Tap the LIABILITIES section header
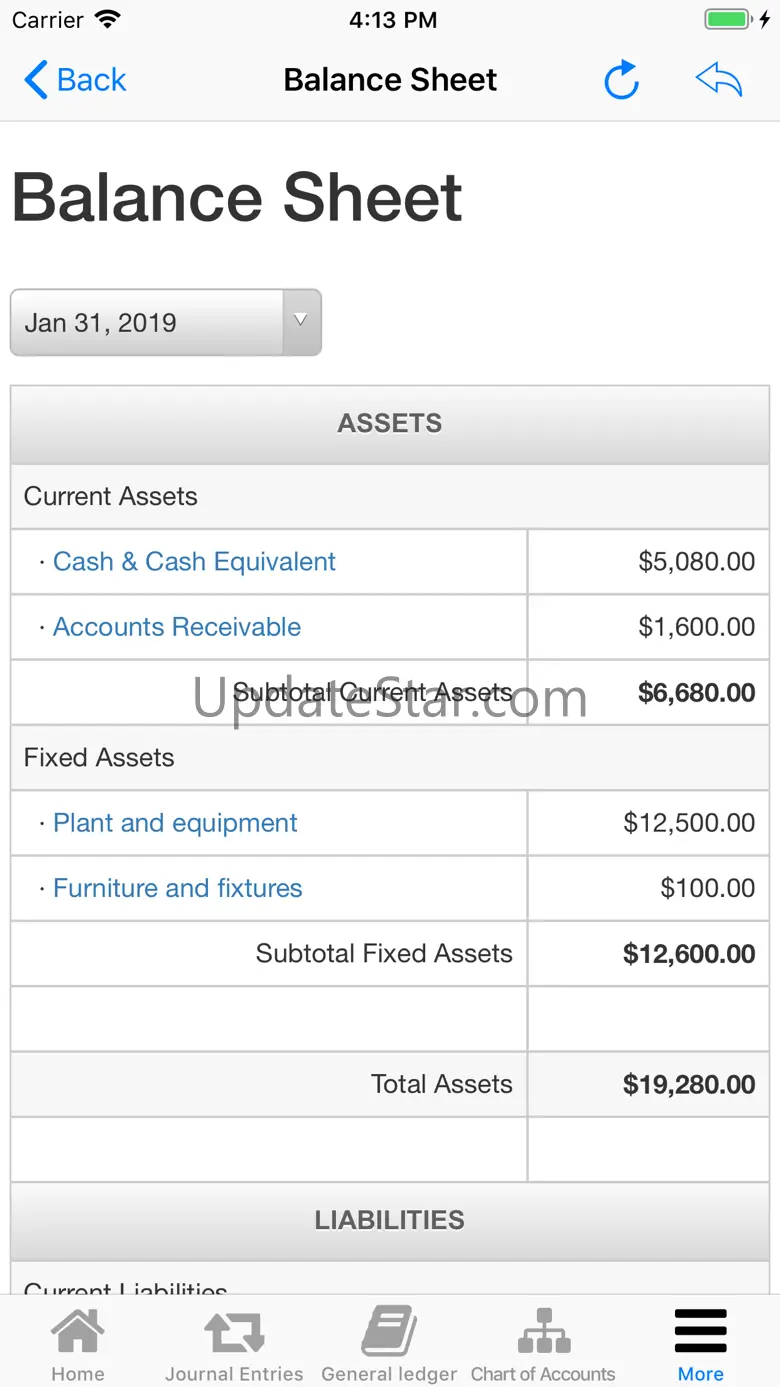The width and height of the screenshot is (780, 1387). pyautogui.click(x=390, y=1220)
